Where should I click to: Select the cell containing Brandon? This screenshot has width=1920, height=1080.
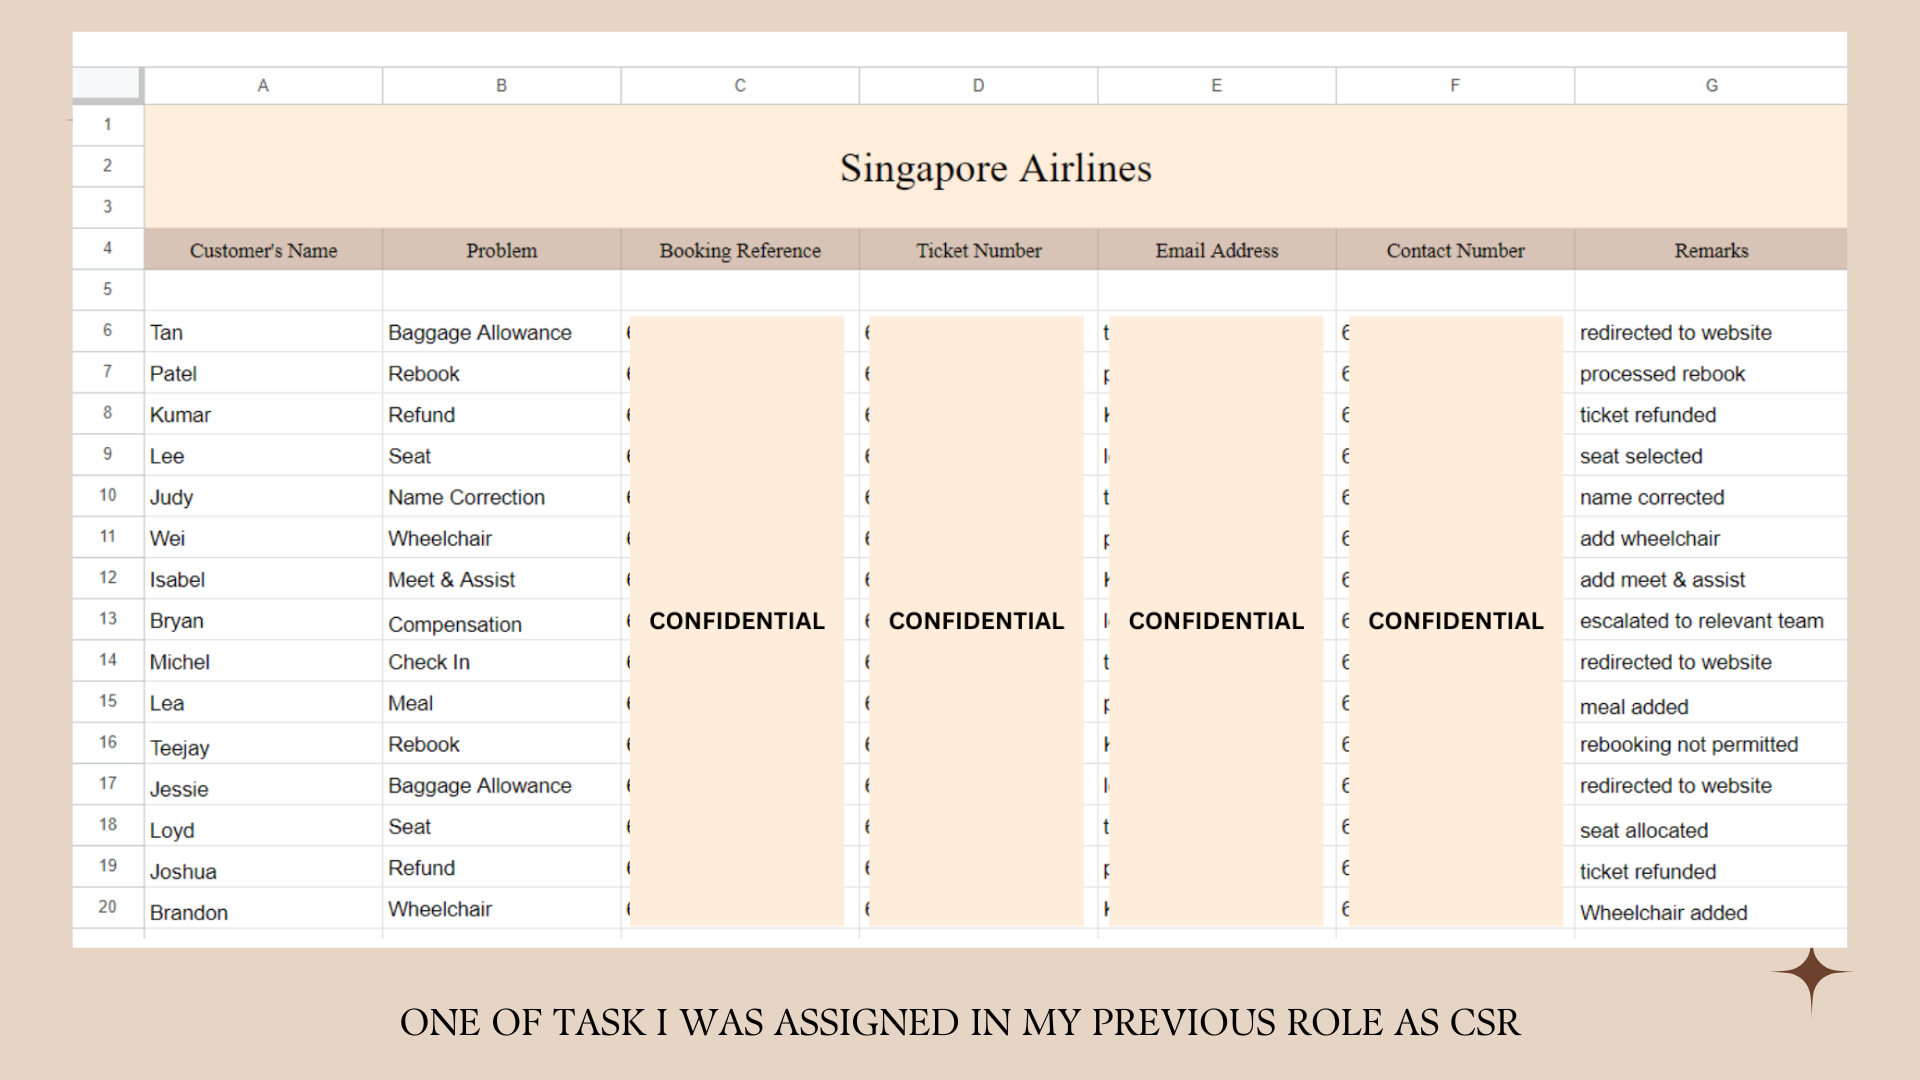(x=189, y=913)
